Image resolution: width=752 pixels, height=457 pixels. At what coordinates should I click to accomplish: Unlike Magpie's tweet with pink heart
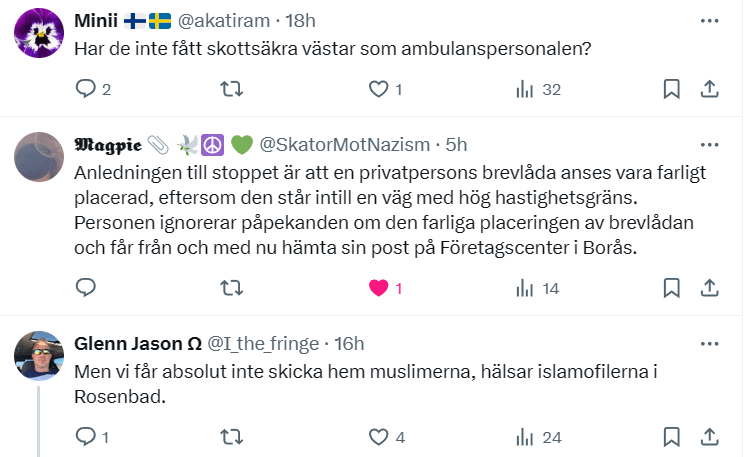click(x=378, y=288)
